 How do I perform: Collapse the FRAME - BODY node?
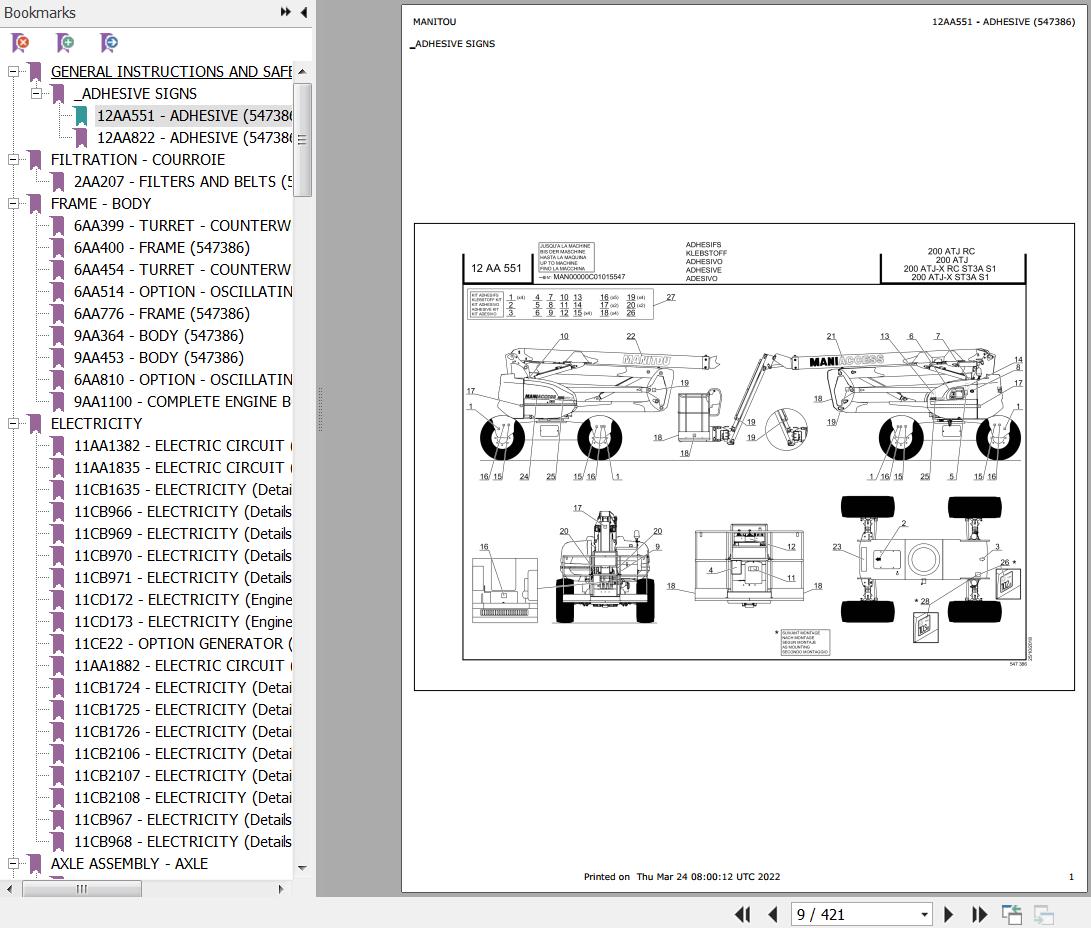pos(13,204)
